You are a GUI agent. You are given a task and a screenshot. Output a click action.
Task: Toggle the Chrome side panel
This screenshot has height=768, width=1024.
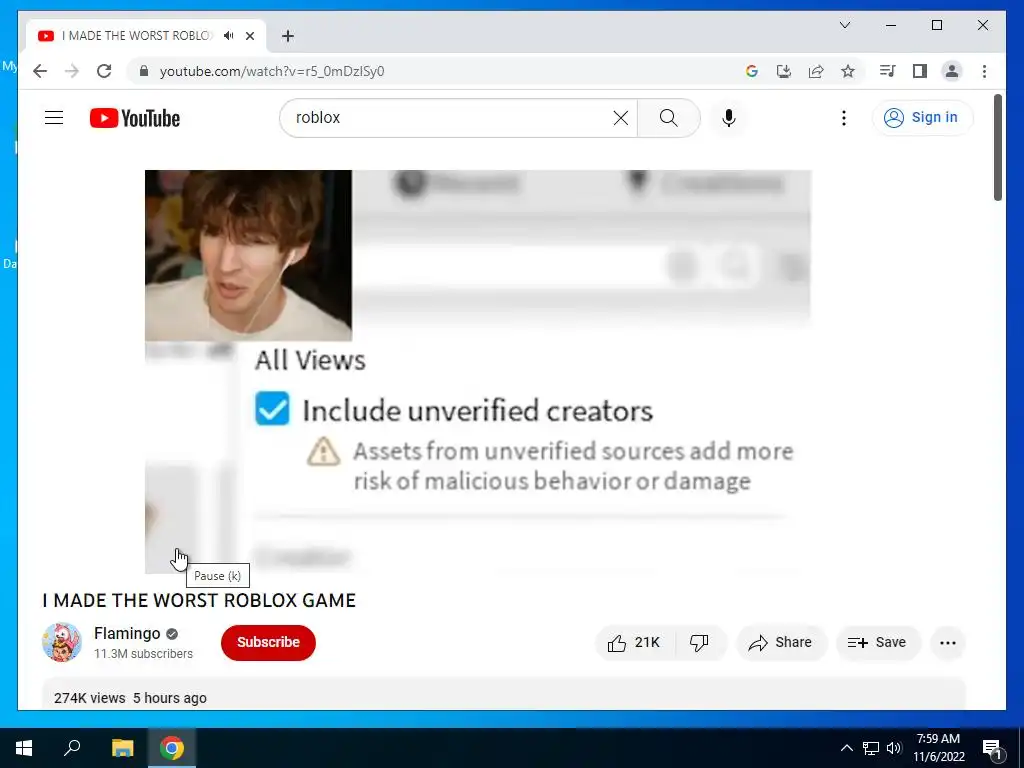920,71
